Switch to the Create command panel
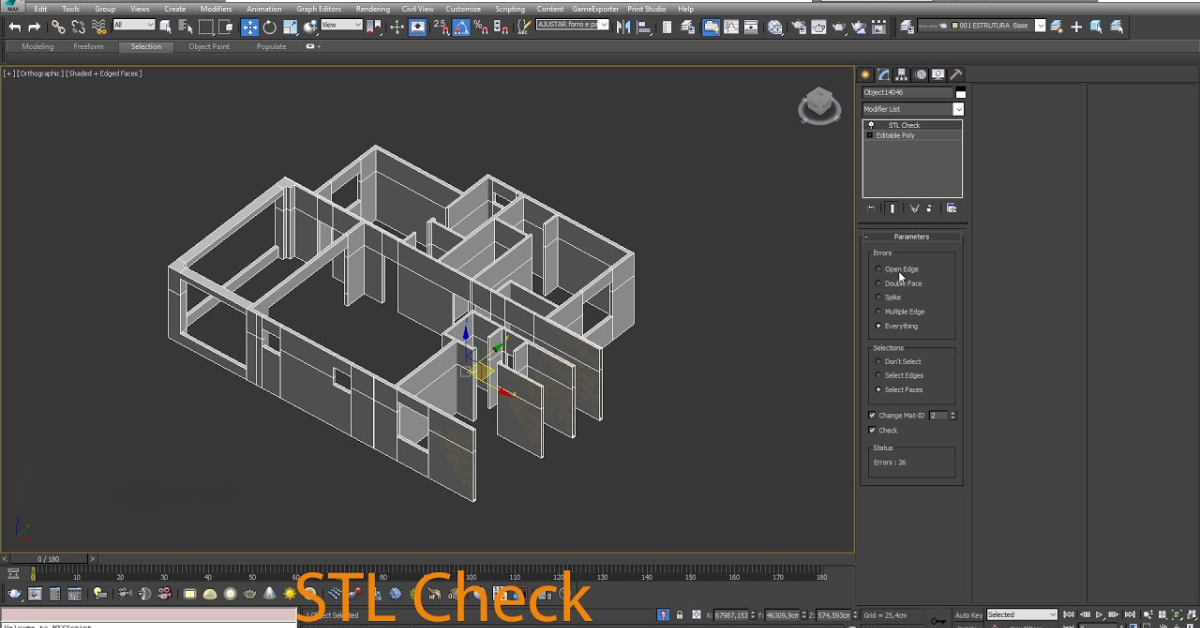The image size is (1200, 628). (865, 74)
